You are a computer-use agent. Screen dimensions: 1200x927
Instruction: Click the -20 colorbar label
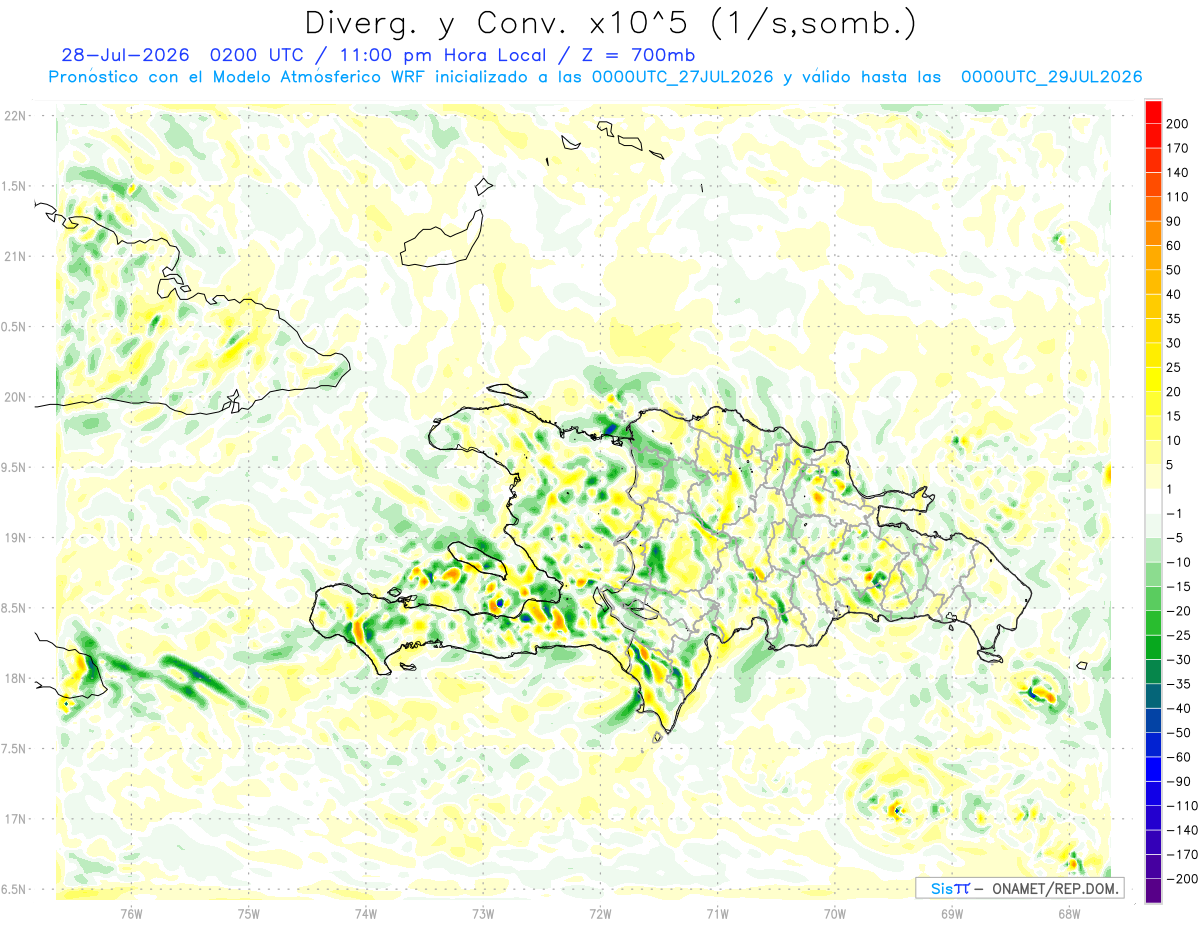tap(1180, 611)
